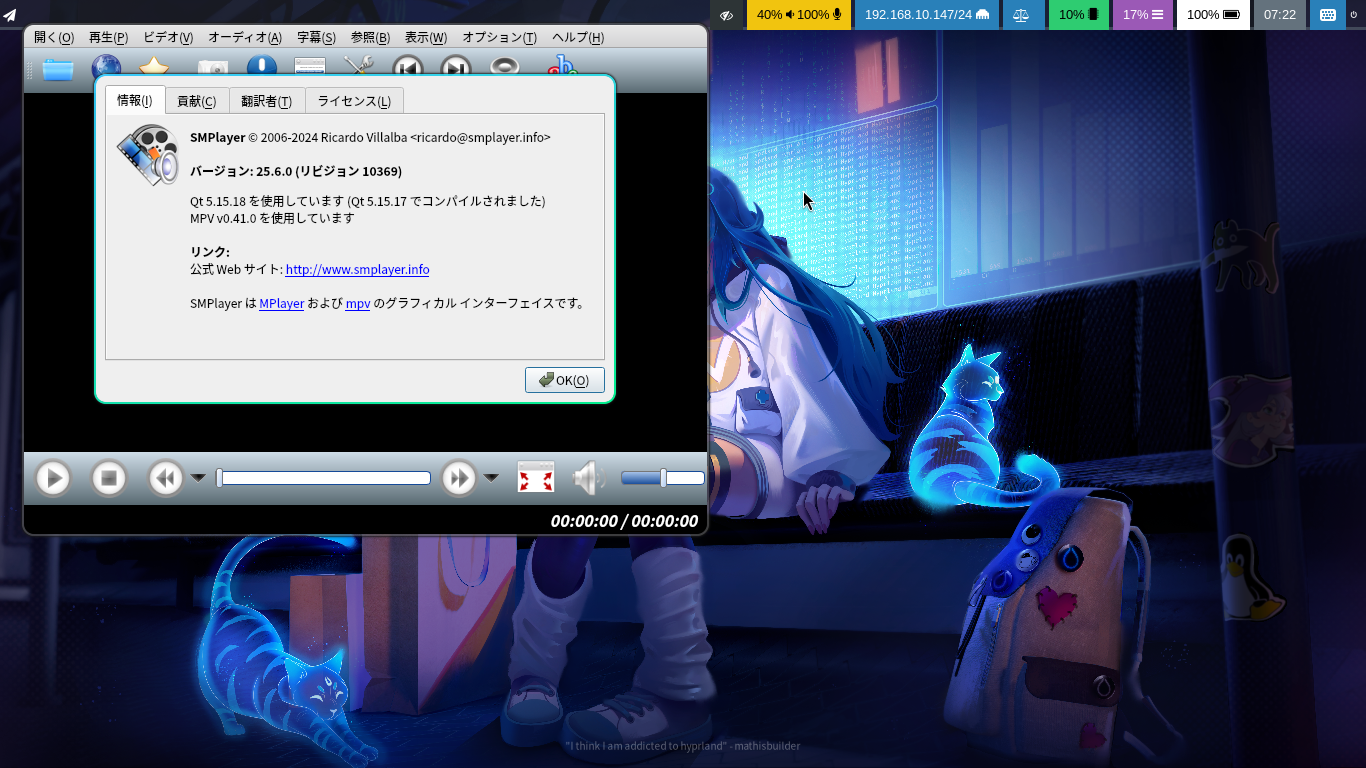Open the 字幕(S) menu

tap(316, 38)
